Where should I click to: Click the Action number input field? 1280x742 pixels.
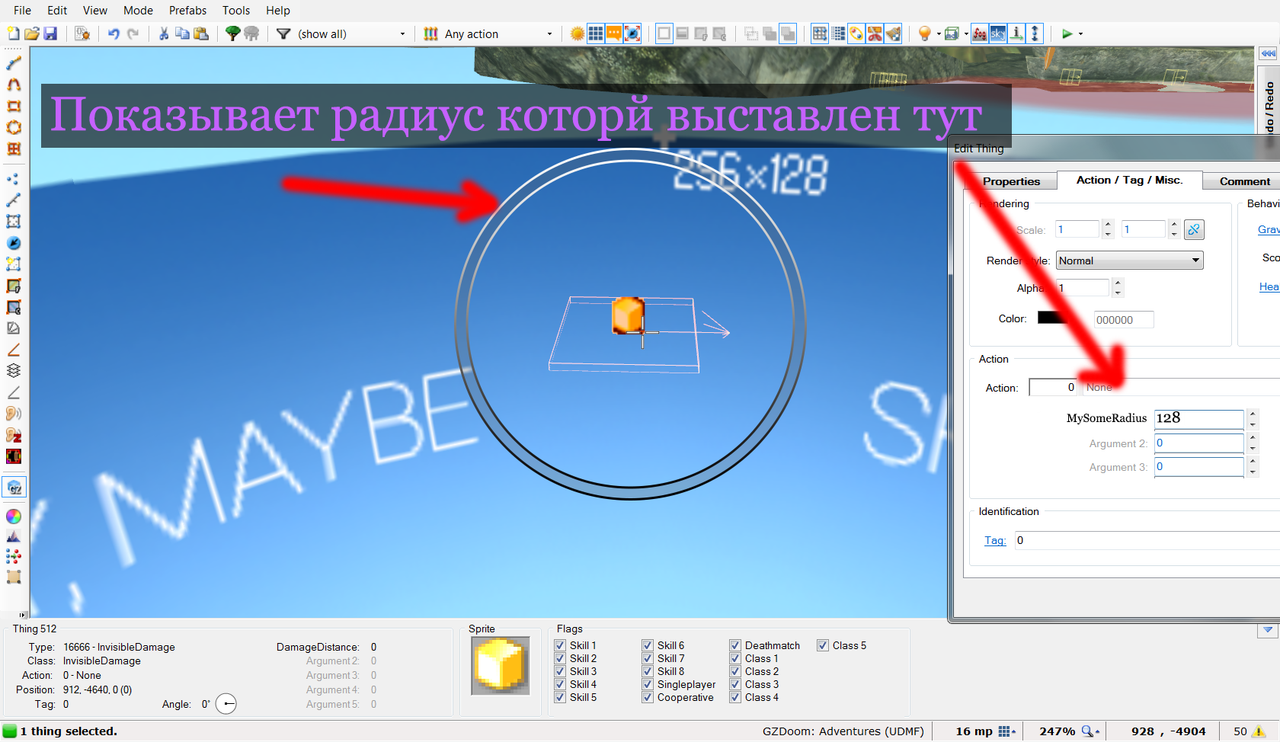tap(1053, 387)
